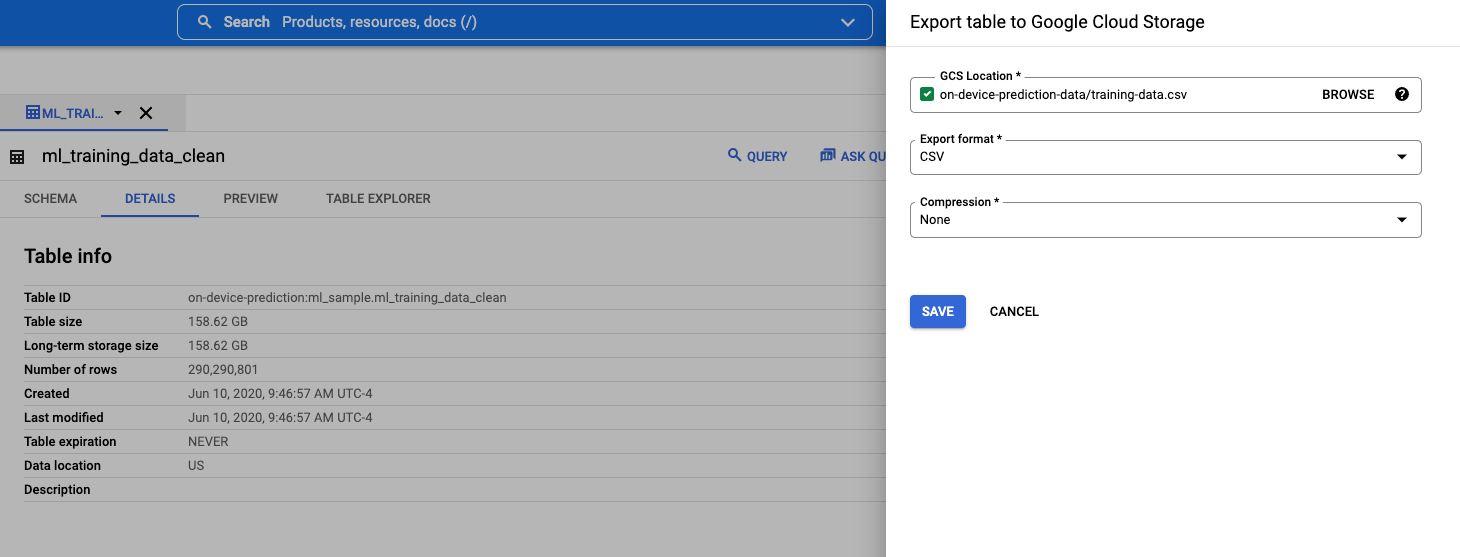This screenshot has height=557, width=1460.
Task: Click the table icon in ML_TRAI tab
Action: pos(32,113)
